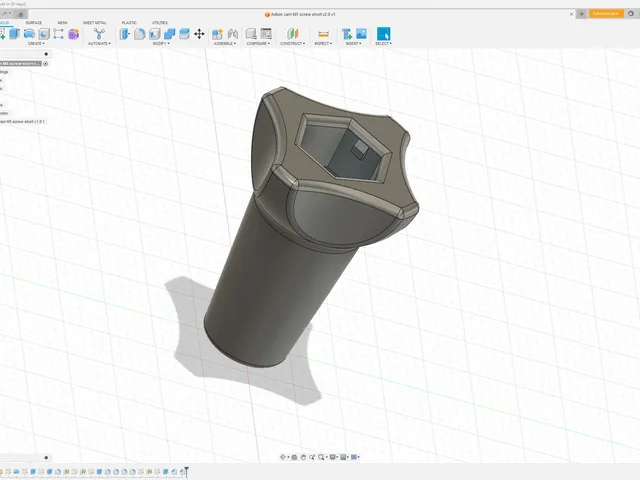Select the Move/Copy arrows icon
Image resolution: width=640 pixels, height=480 pixels.
[x=199, y=34]
